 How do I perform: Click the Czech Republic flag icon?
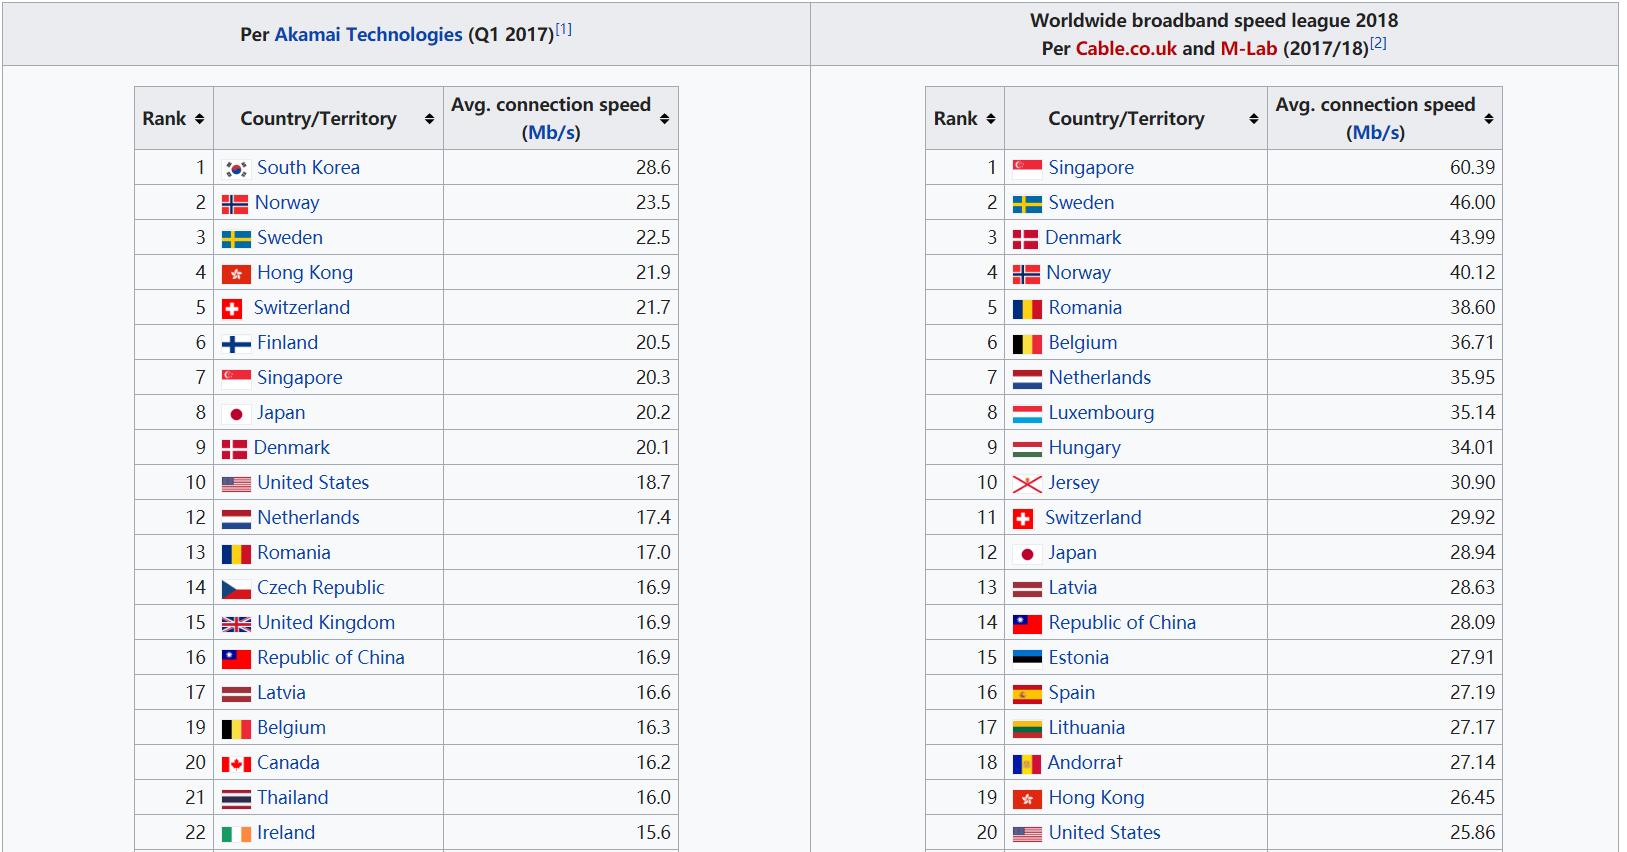(x=236, y=589)
